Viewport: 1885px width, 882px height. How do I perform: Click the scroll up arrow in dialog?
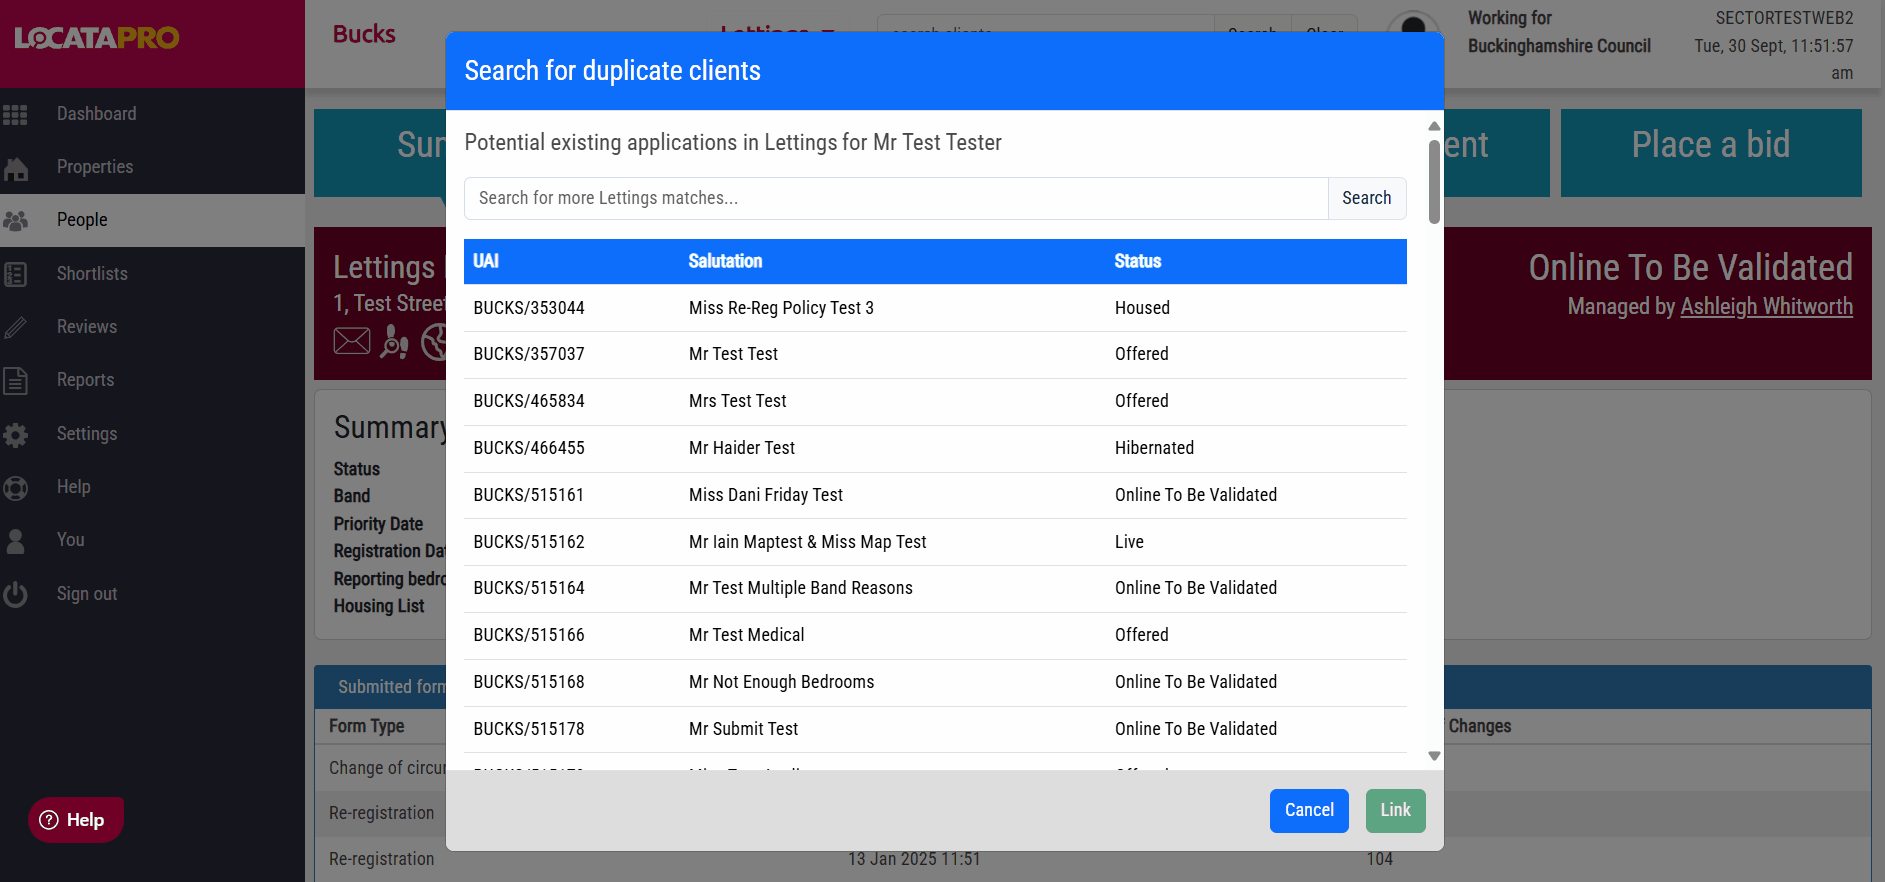[1434, 126]
